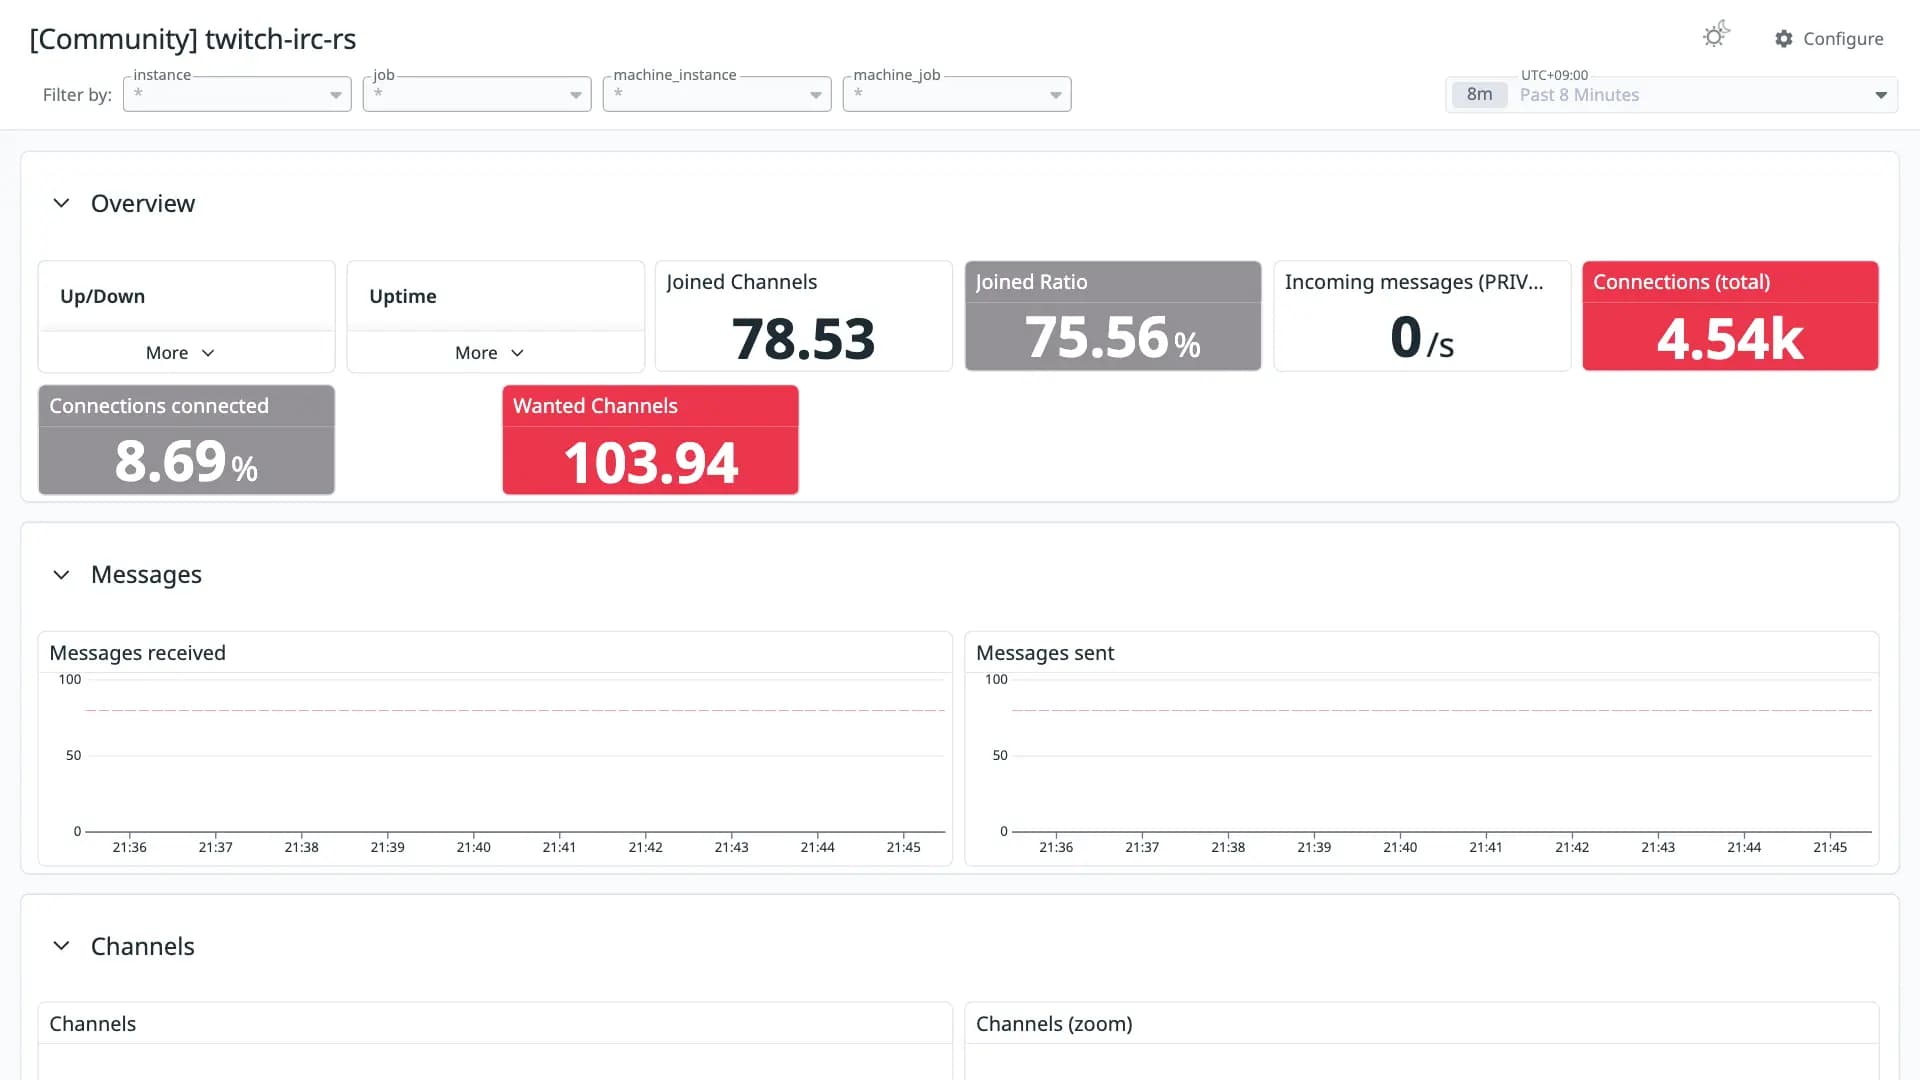Click the Uptime widget title
The height and width of the screenshot is (1080, 1920).
coord(402,296)
